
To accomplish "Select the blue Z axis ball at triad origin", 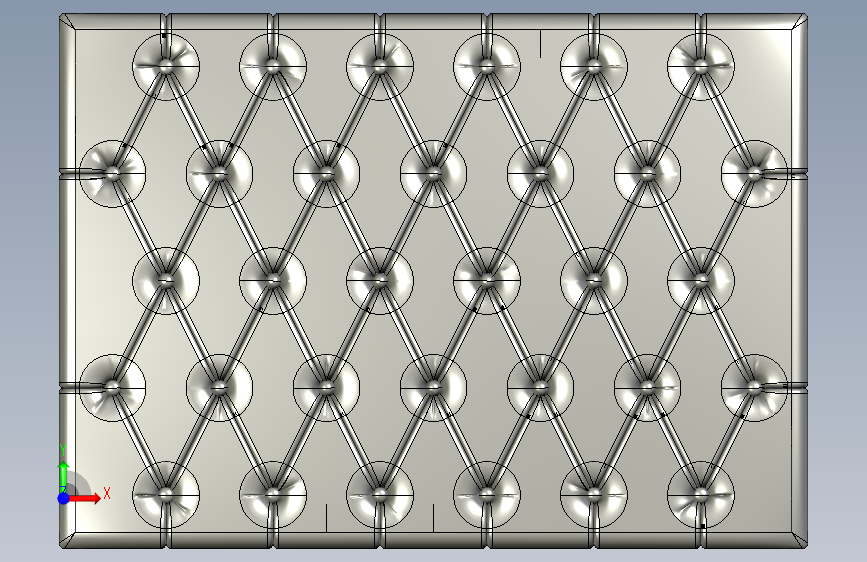I will point(64,498).
